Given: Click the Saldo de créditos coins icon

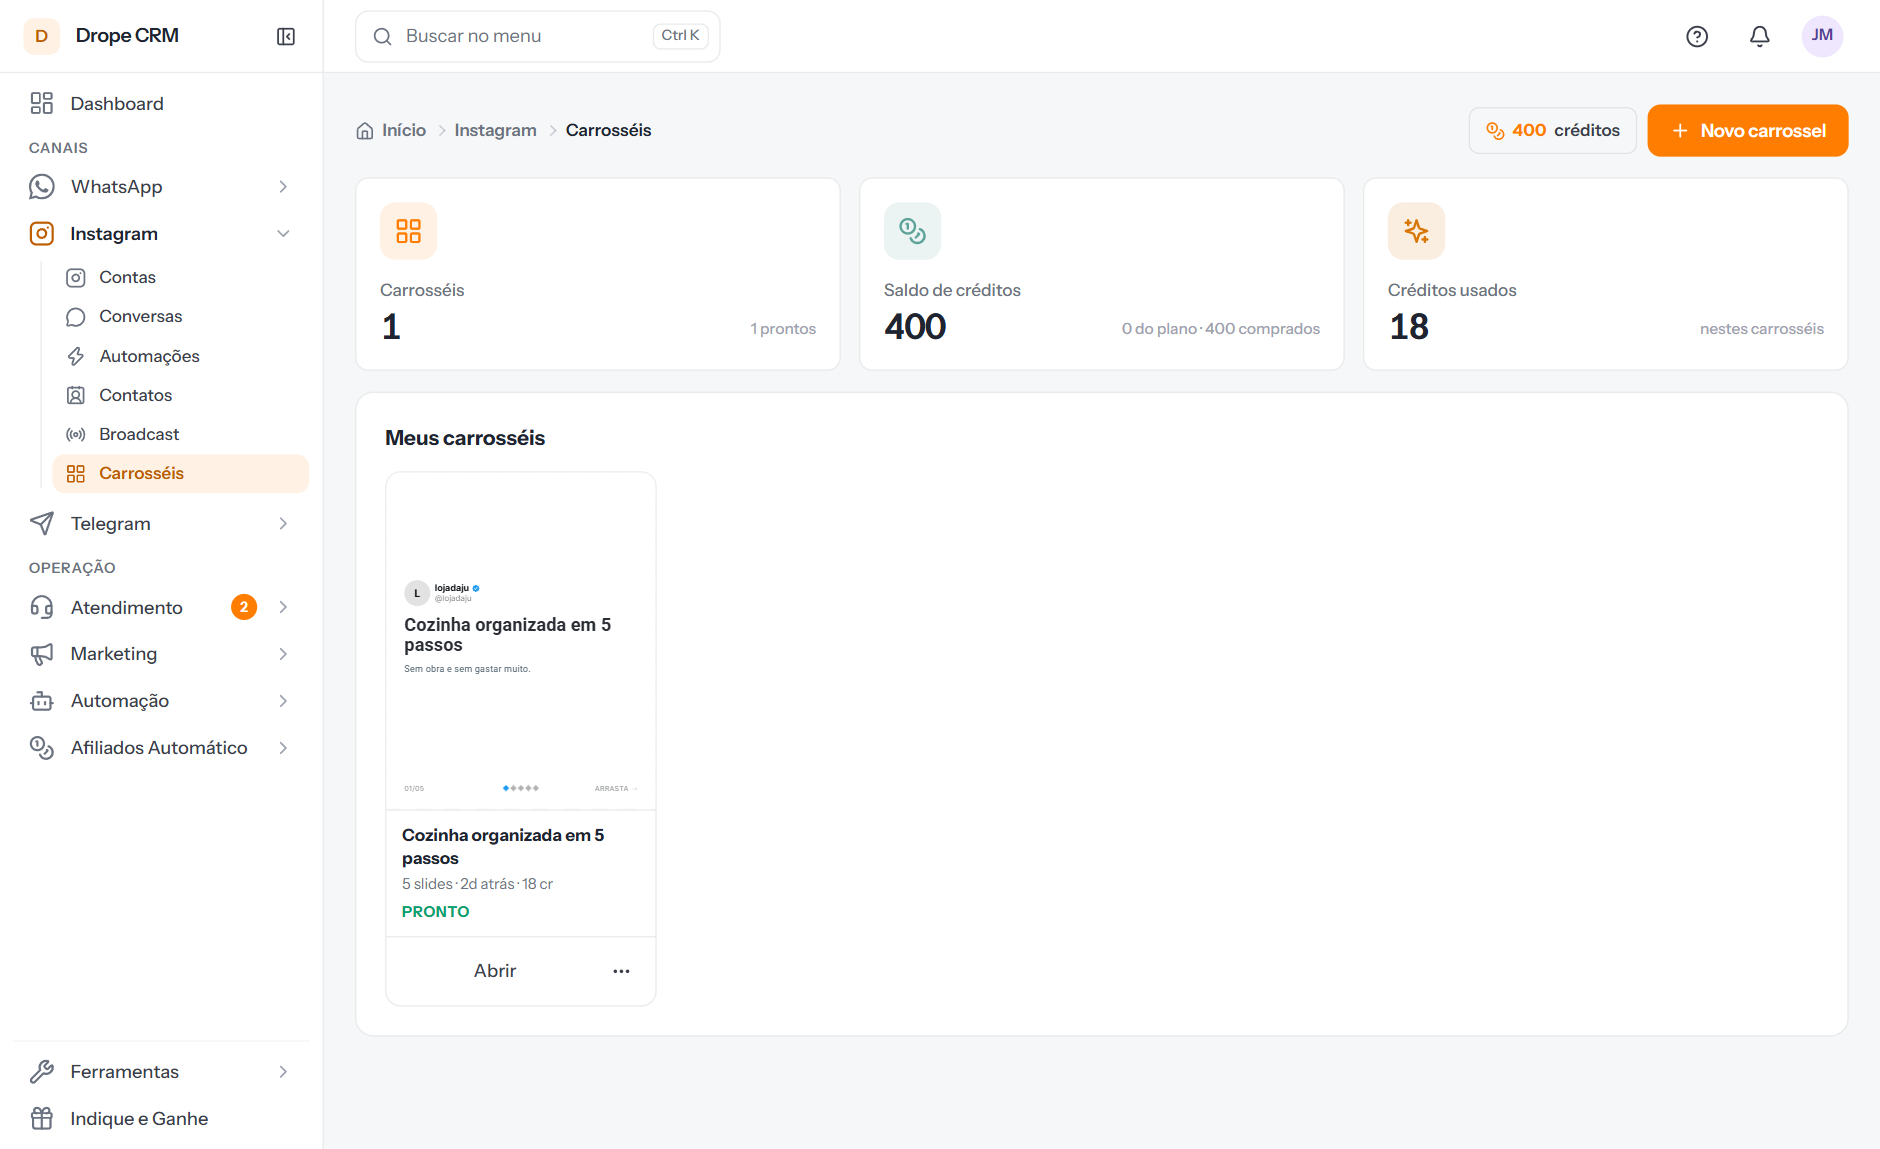Looking at the screenshot, I should [912, 231].
